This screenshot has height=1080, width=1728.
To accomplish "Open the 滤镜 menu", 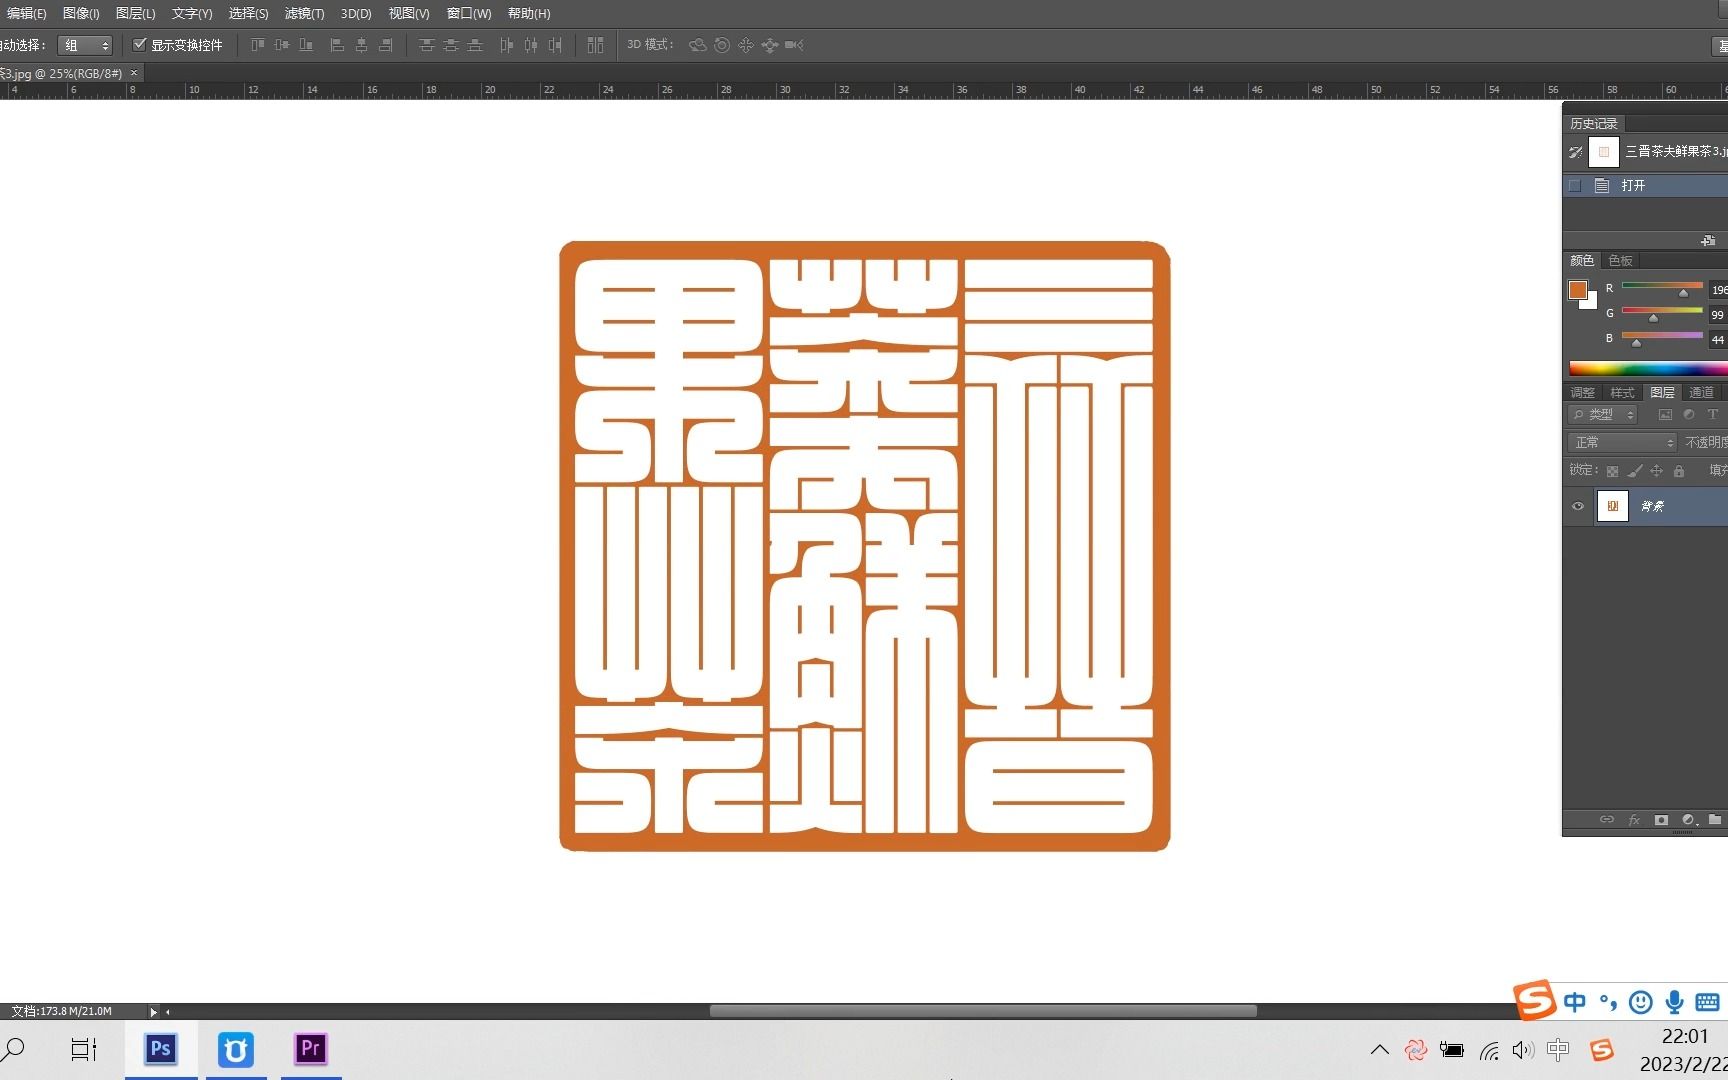I will tap(303, 13).
